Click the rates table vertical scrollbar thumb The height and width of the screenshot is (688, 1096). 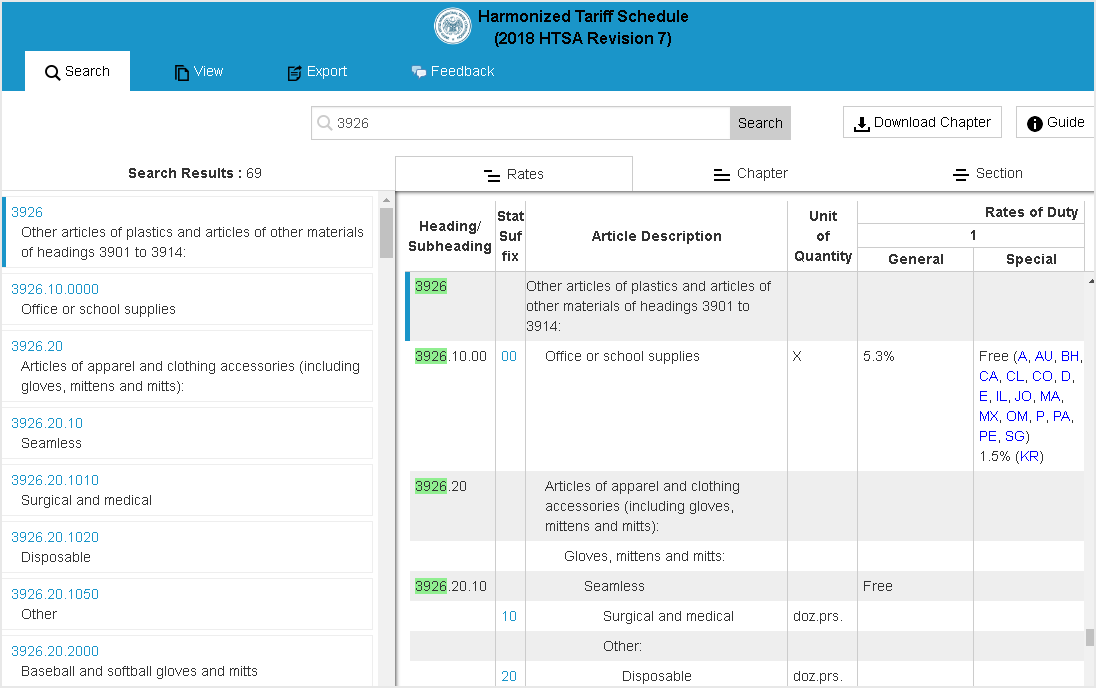pyautogui.click(x=1090, y=637)
